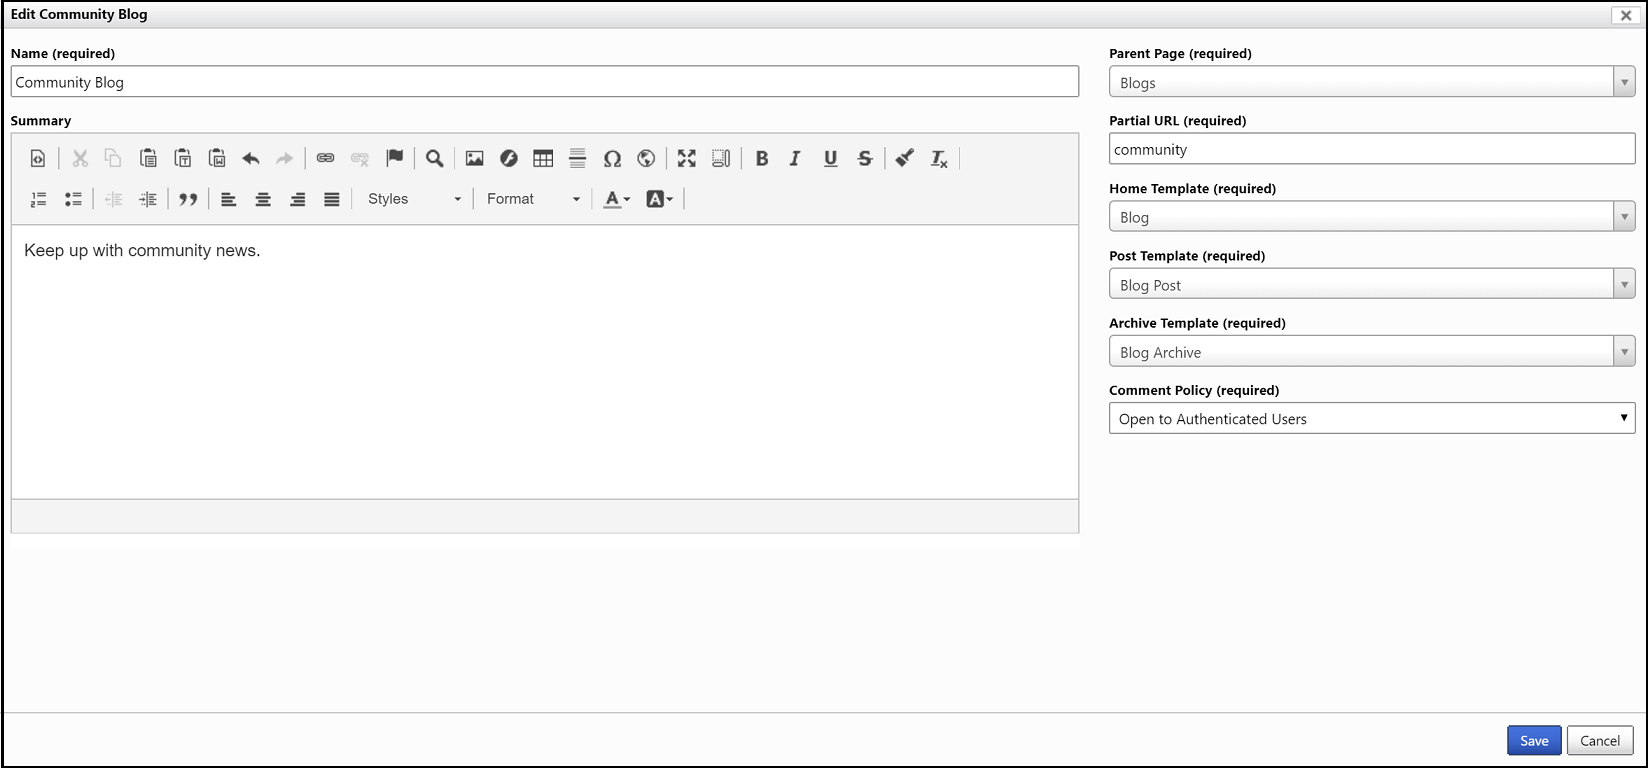
Task: Click the Flash embed icon
Action: tap(509, 158)
